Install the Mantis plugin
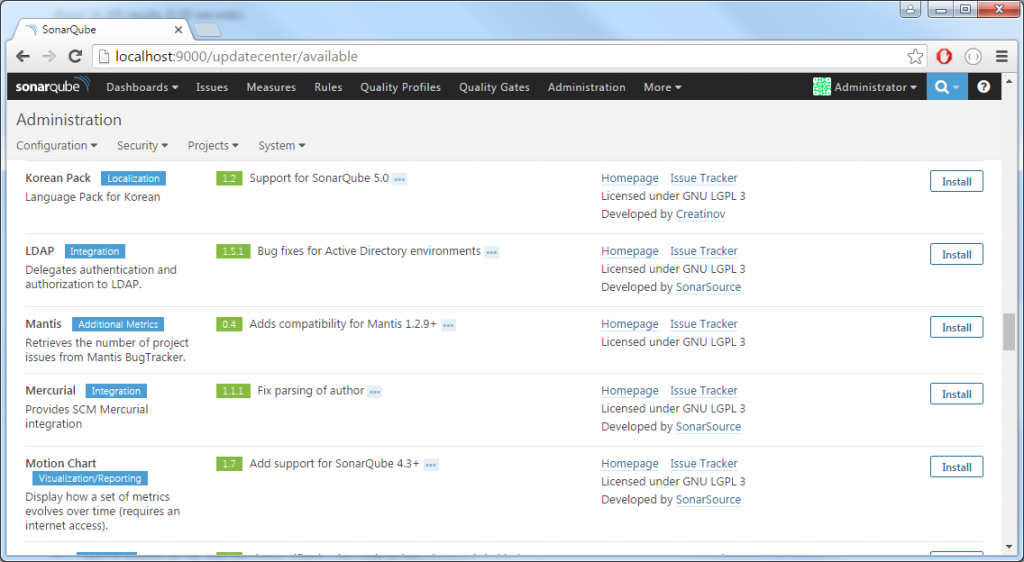 [x=956, y=328]
